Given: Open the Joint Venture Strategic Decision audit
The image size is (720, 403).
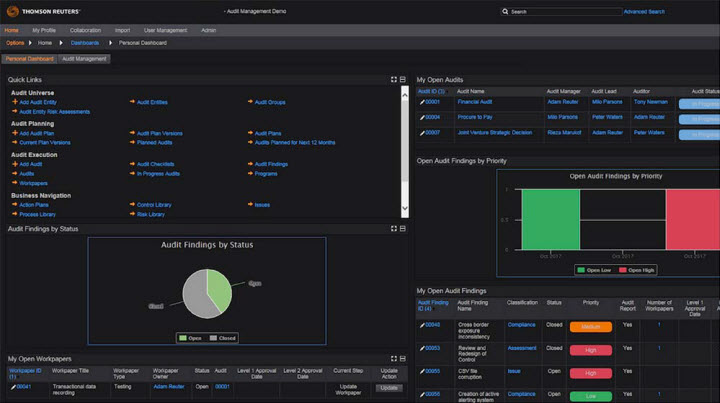Looking at the screenshot, I should 495,133.
